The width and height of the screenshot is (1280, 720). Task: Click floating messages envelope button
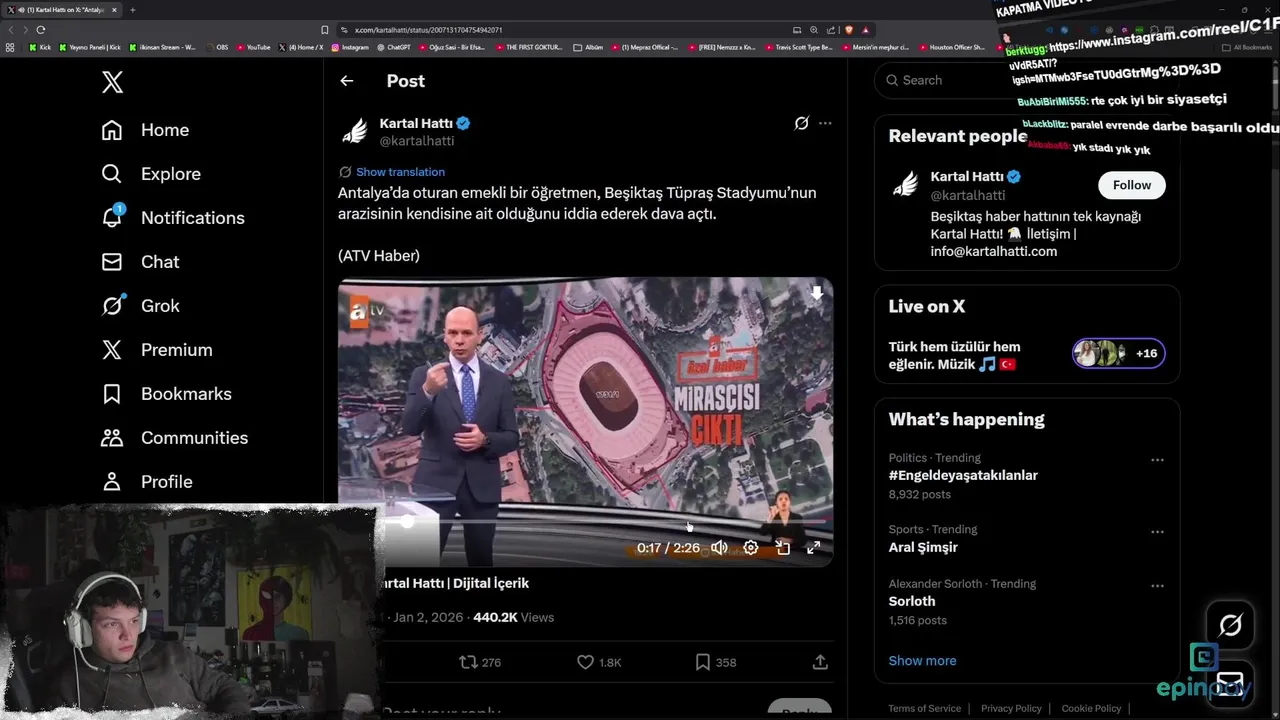coord(1230,684)
